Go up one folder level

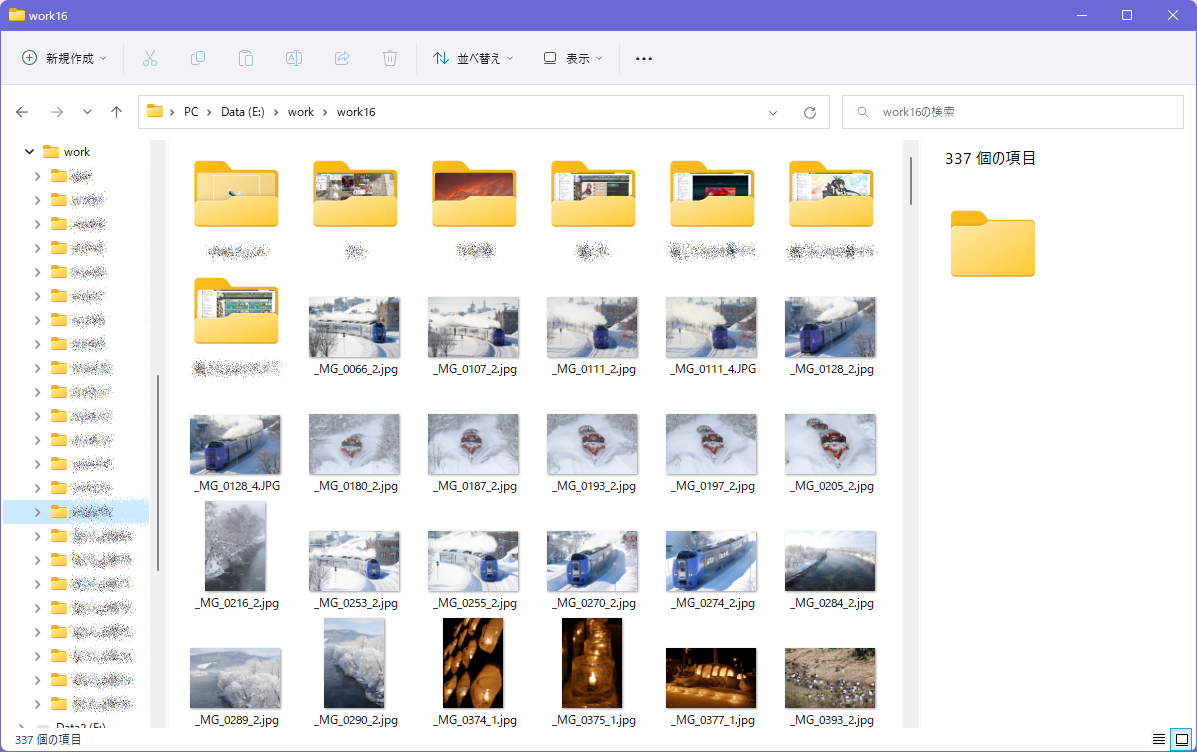click(x=116, y=112)
